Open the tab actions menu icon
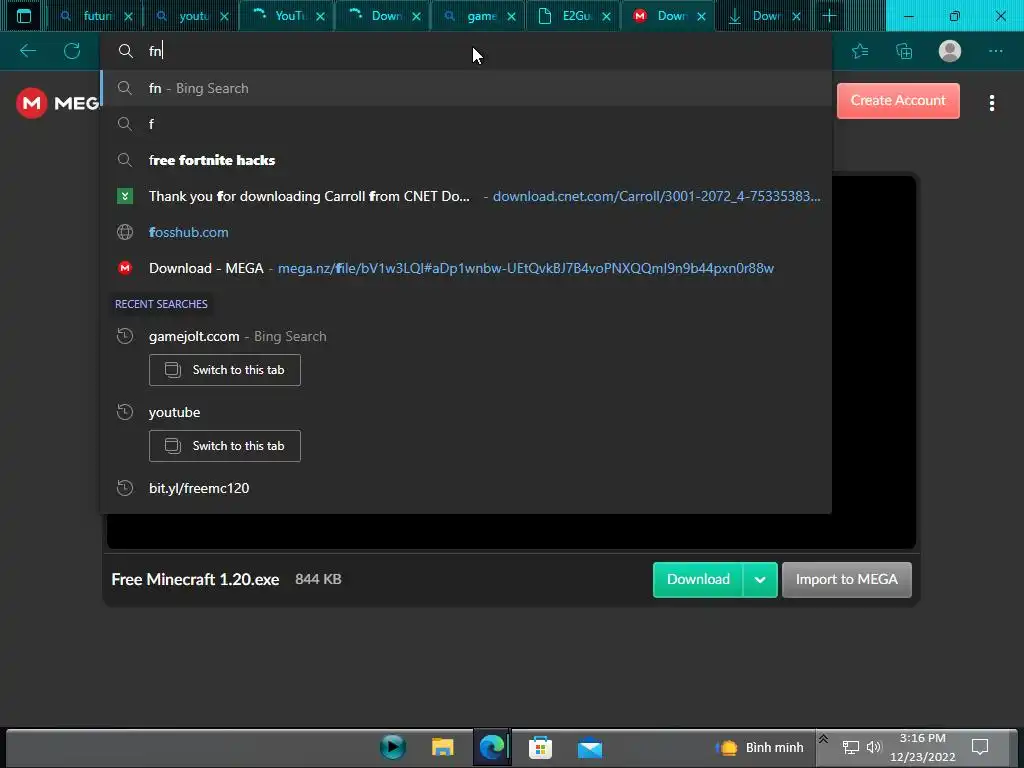 point(24,16)
